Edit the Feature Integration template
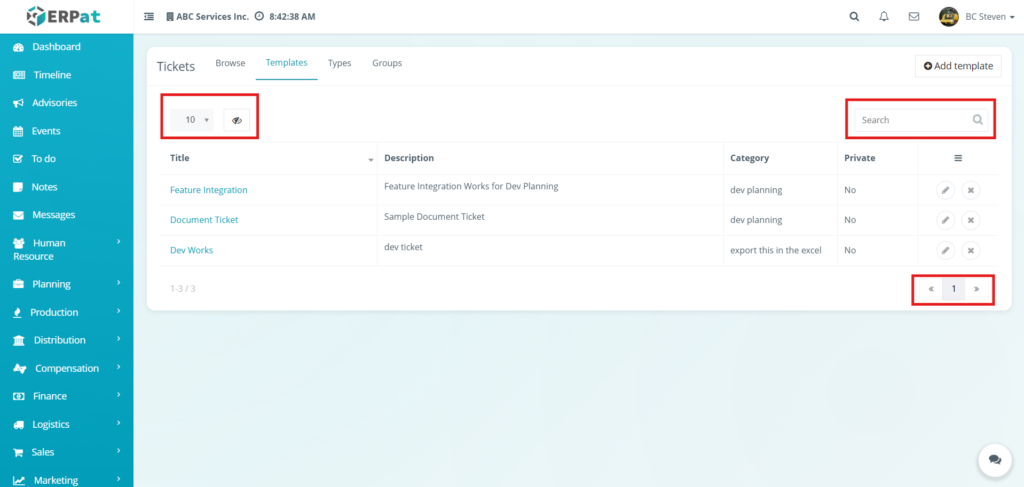Image resolution: width=1024 pixels, height=487 pixels. click(x=945, y=190)
